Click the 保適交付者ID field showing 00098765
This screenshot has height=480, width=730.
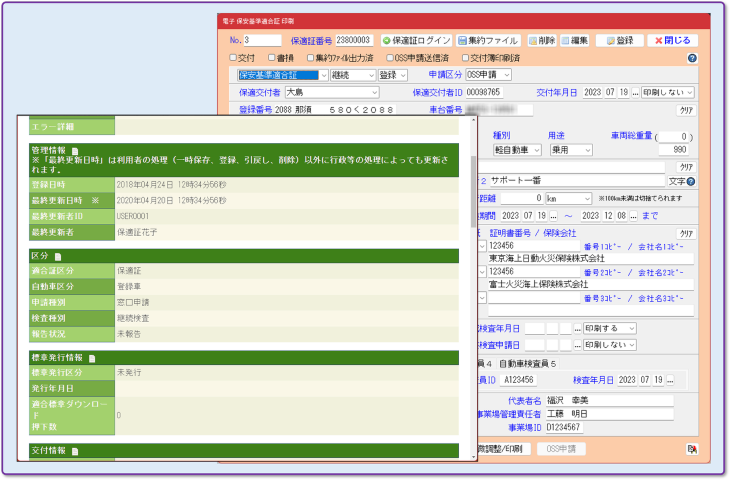pyautogui.click(x=484, y=93)
